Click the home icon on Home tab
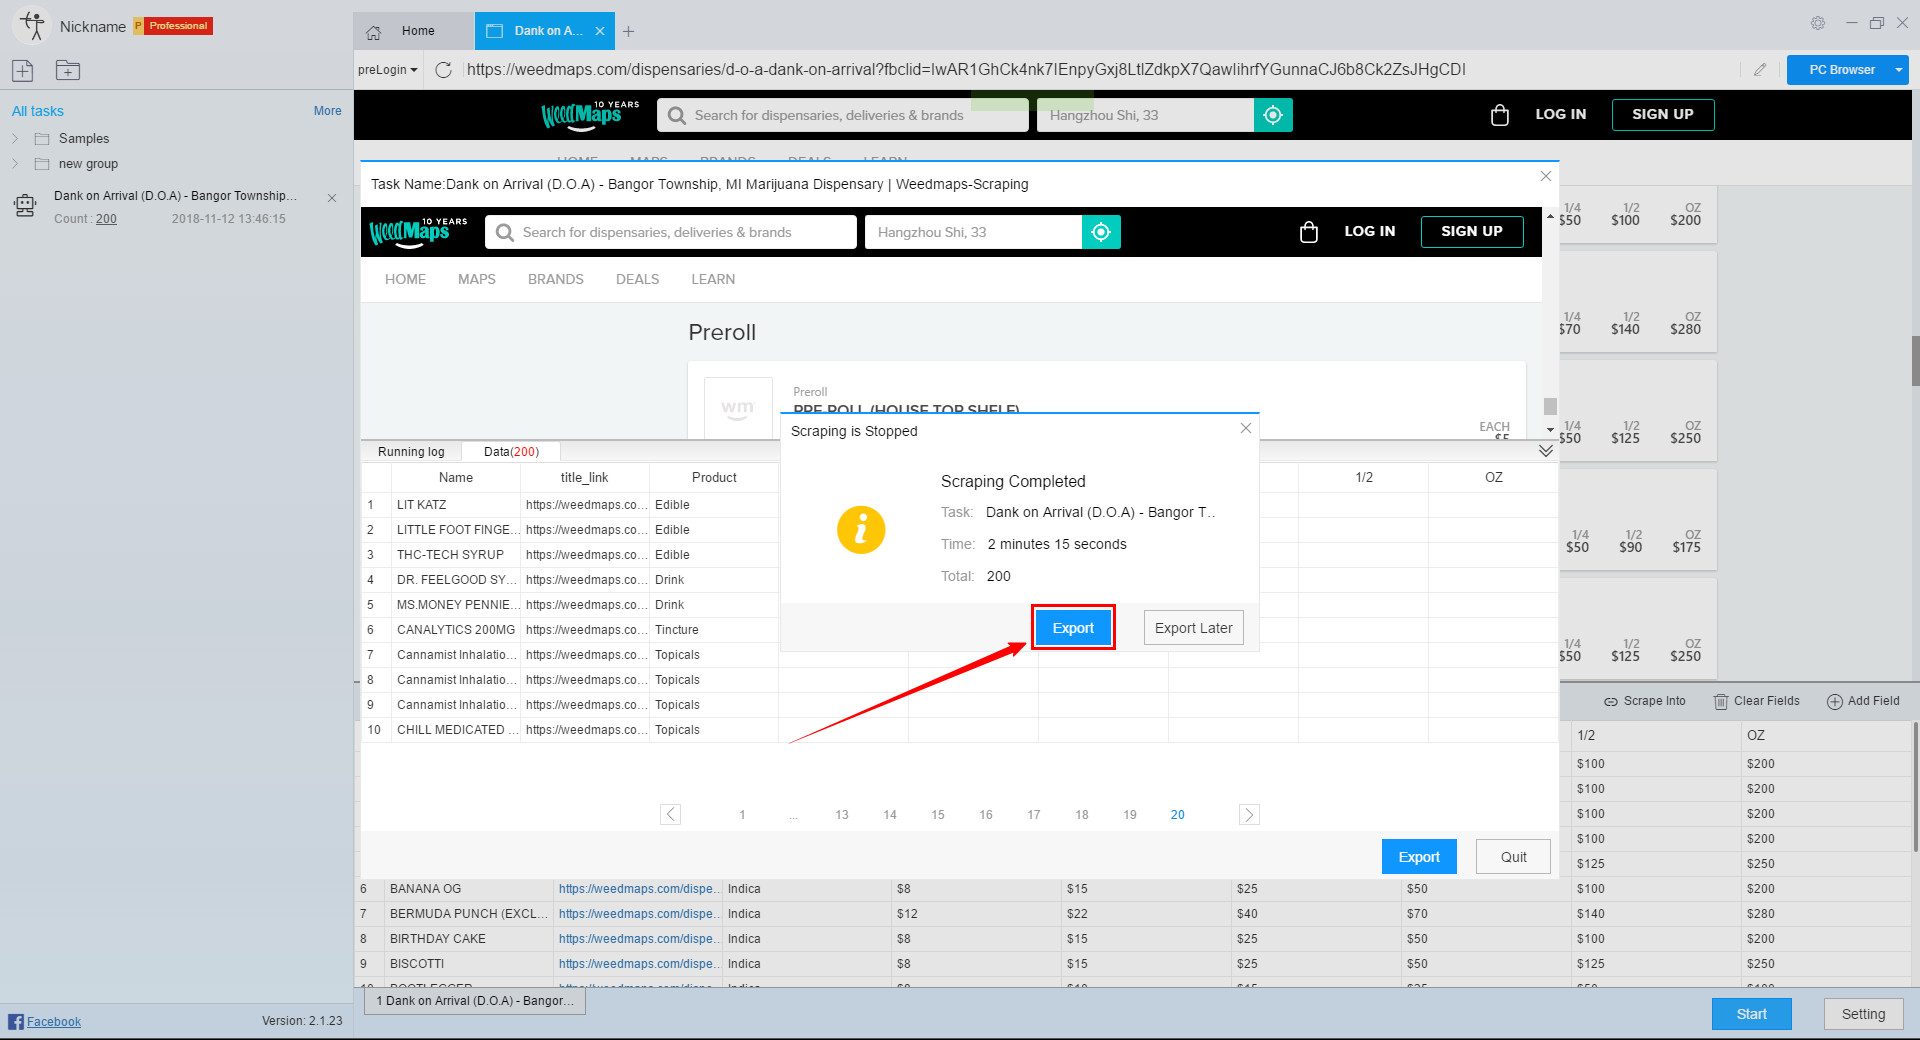The width and height of the screenshot is (1920, 1040). click(374, 32)
